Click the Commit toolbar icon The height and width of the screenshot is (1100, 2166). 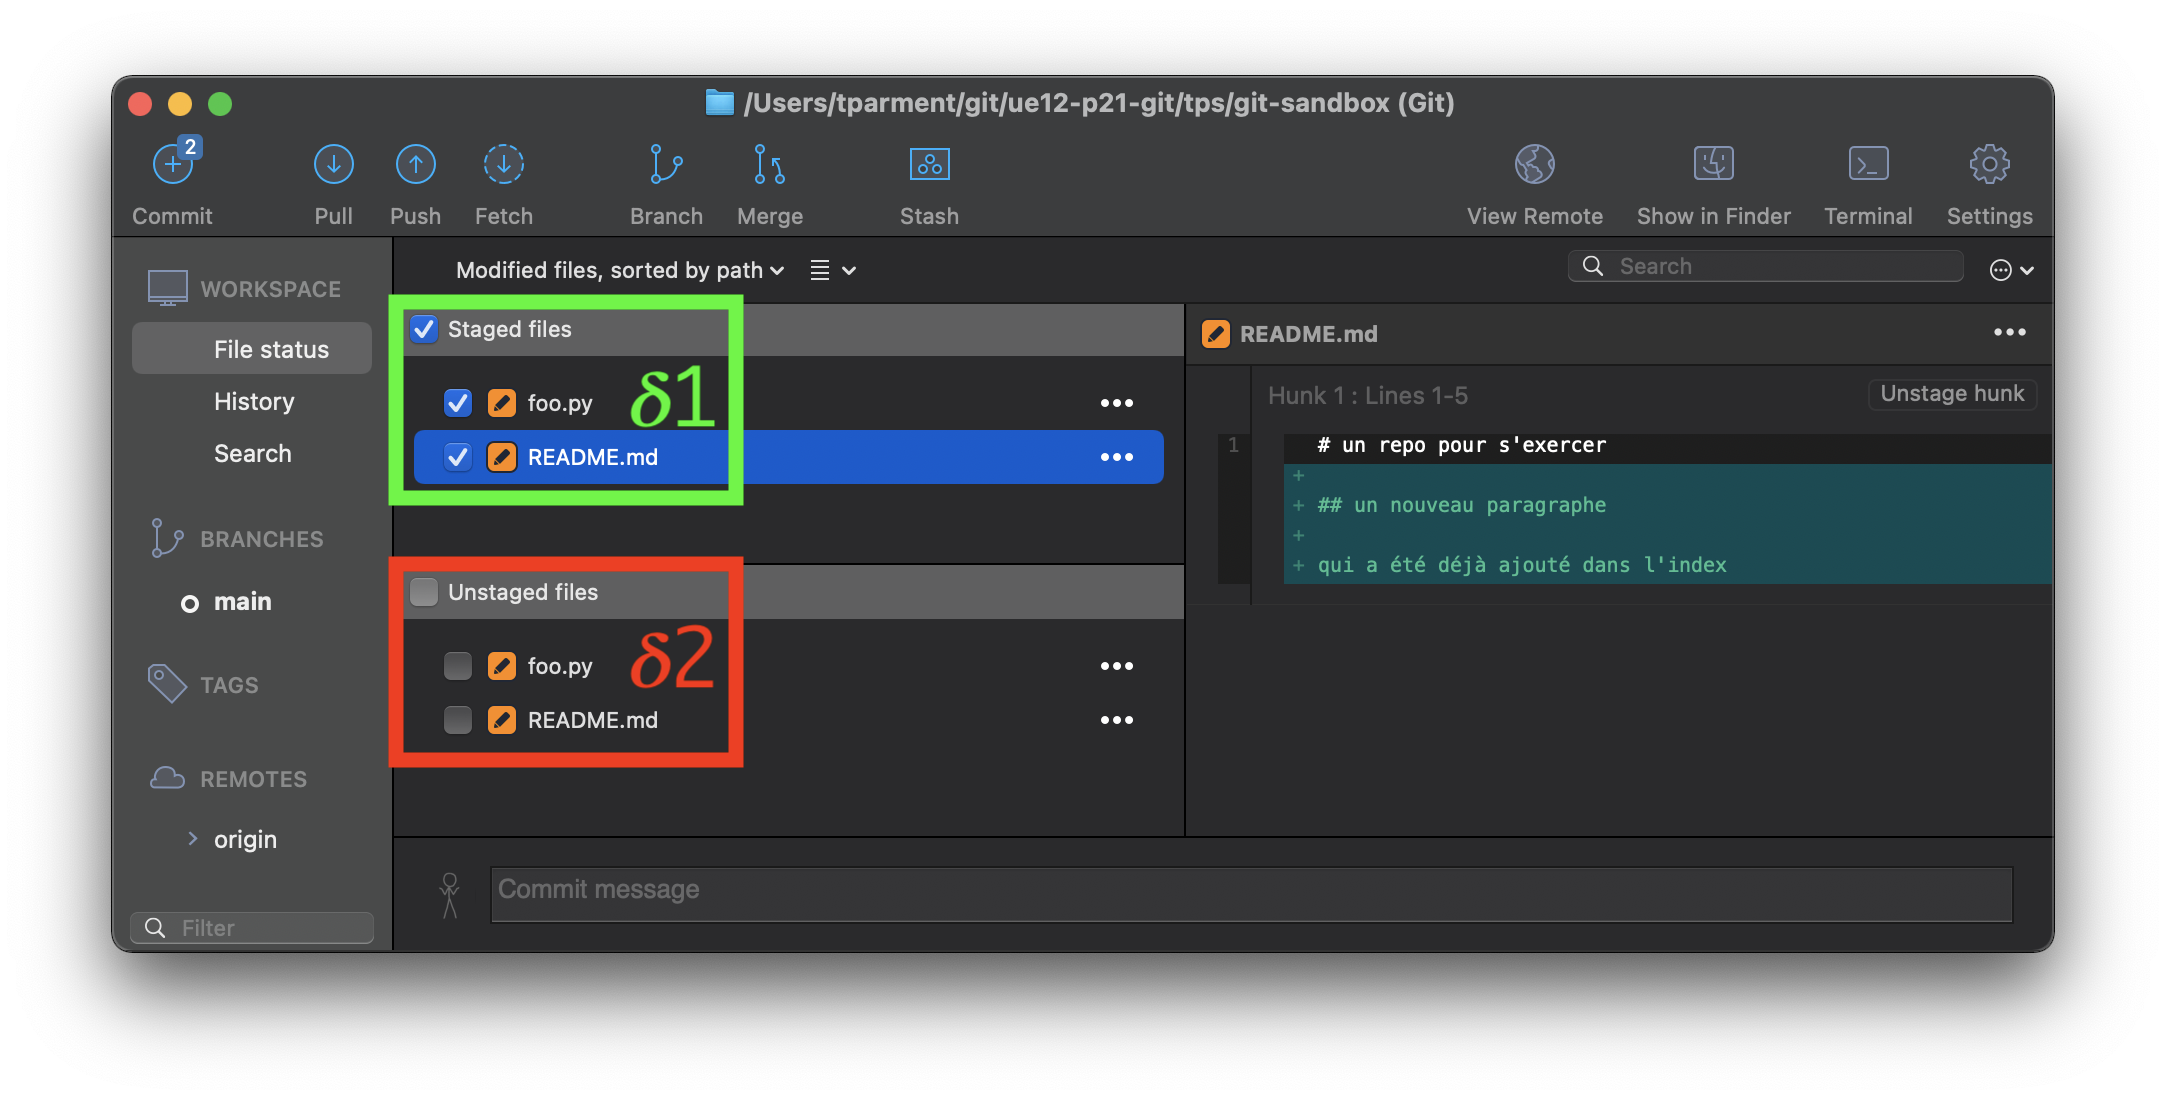pos(173,165)
